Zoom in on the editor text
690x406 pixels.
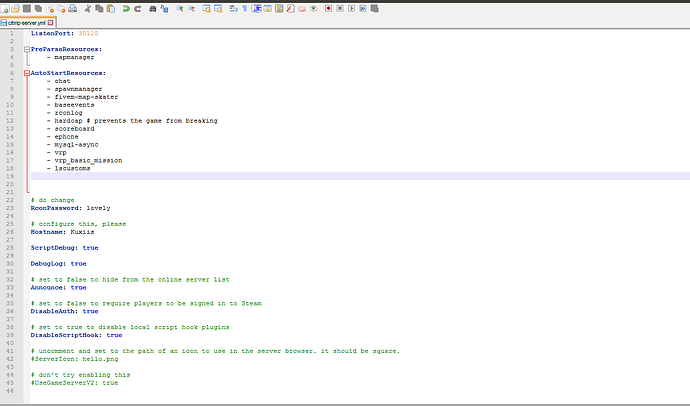(180, 8)
